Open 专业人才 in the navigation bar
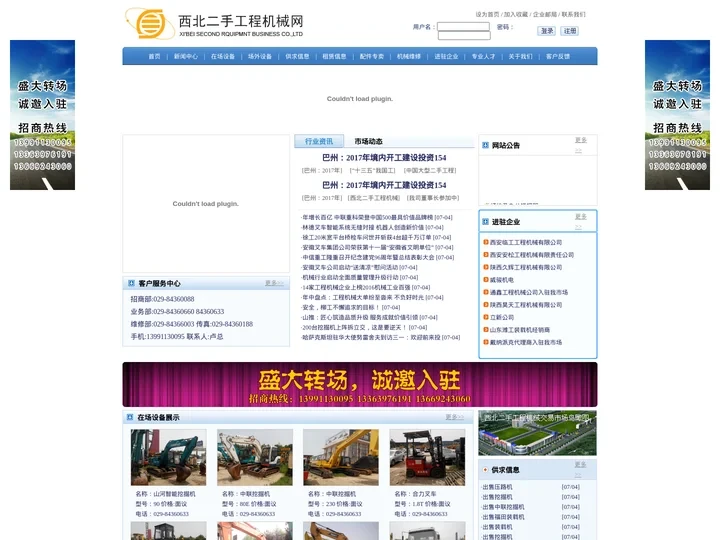 [x=483, y=57]
